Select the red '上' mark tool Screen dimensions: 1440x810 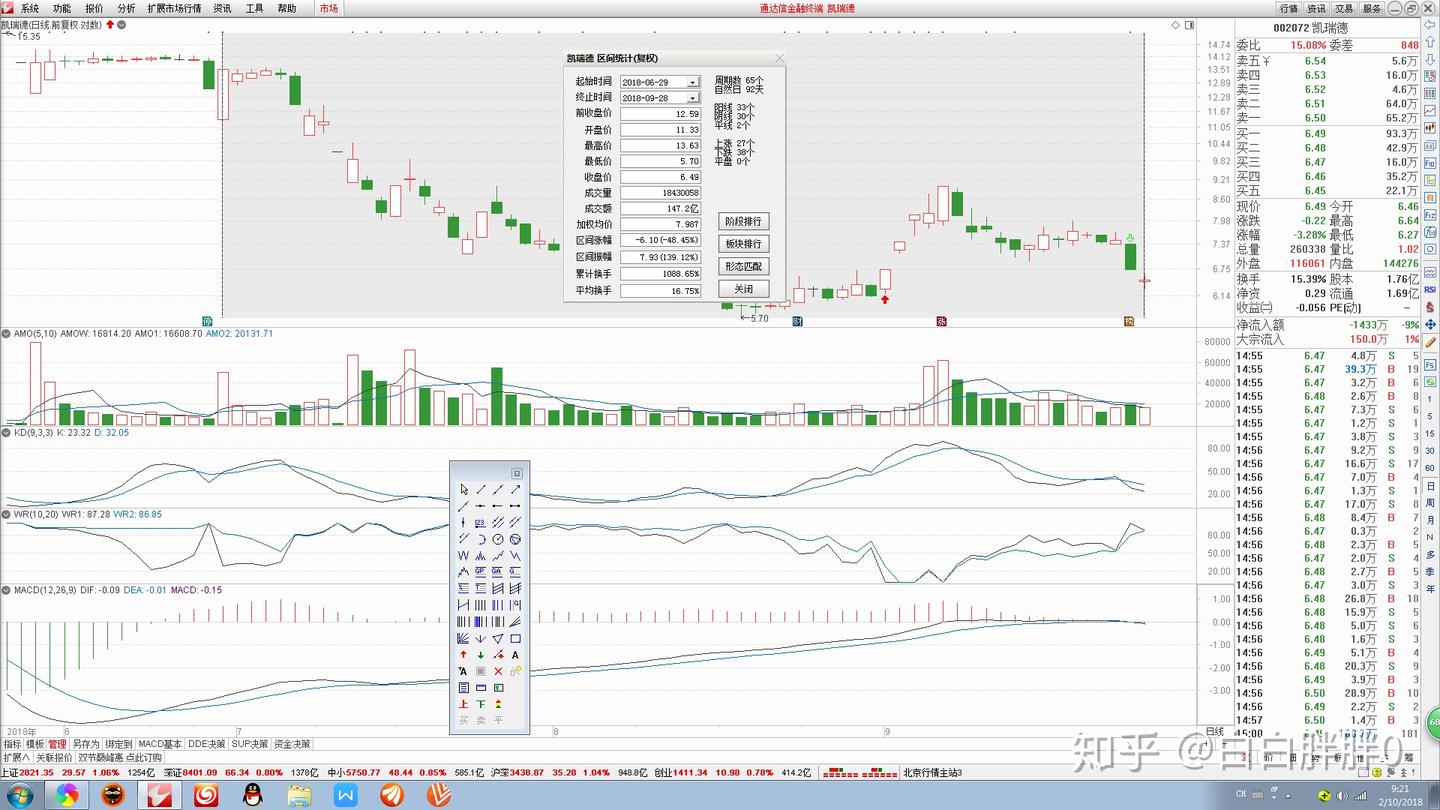click(464, 704)
